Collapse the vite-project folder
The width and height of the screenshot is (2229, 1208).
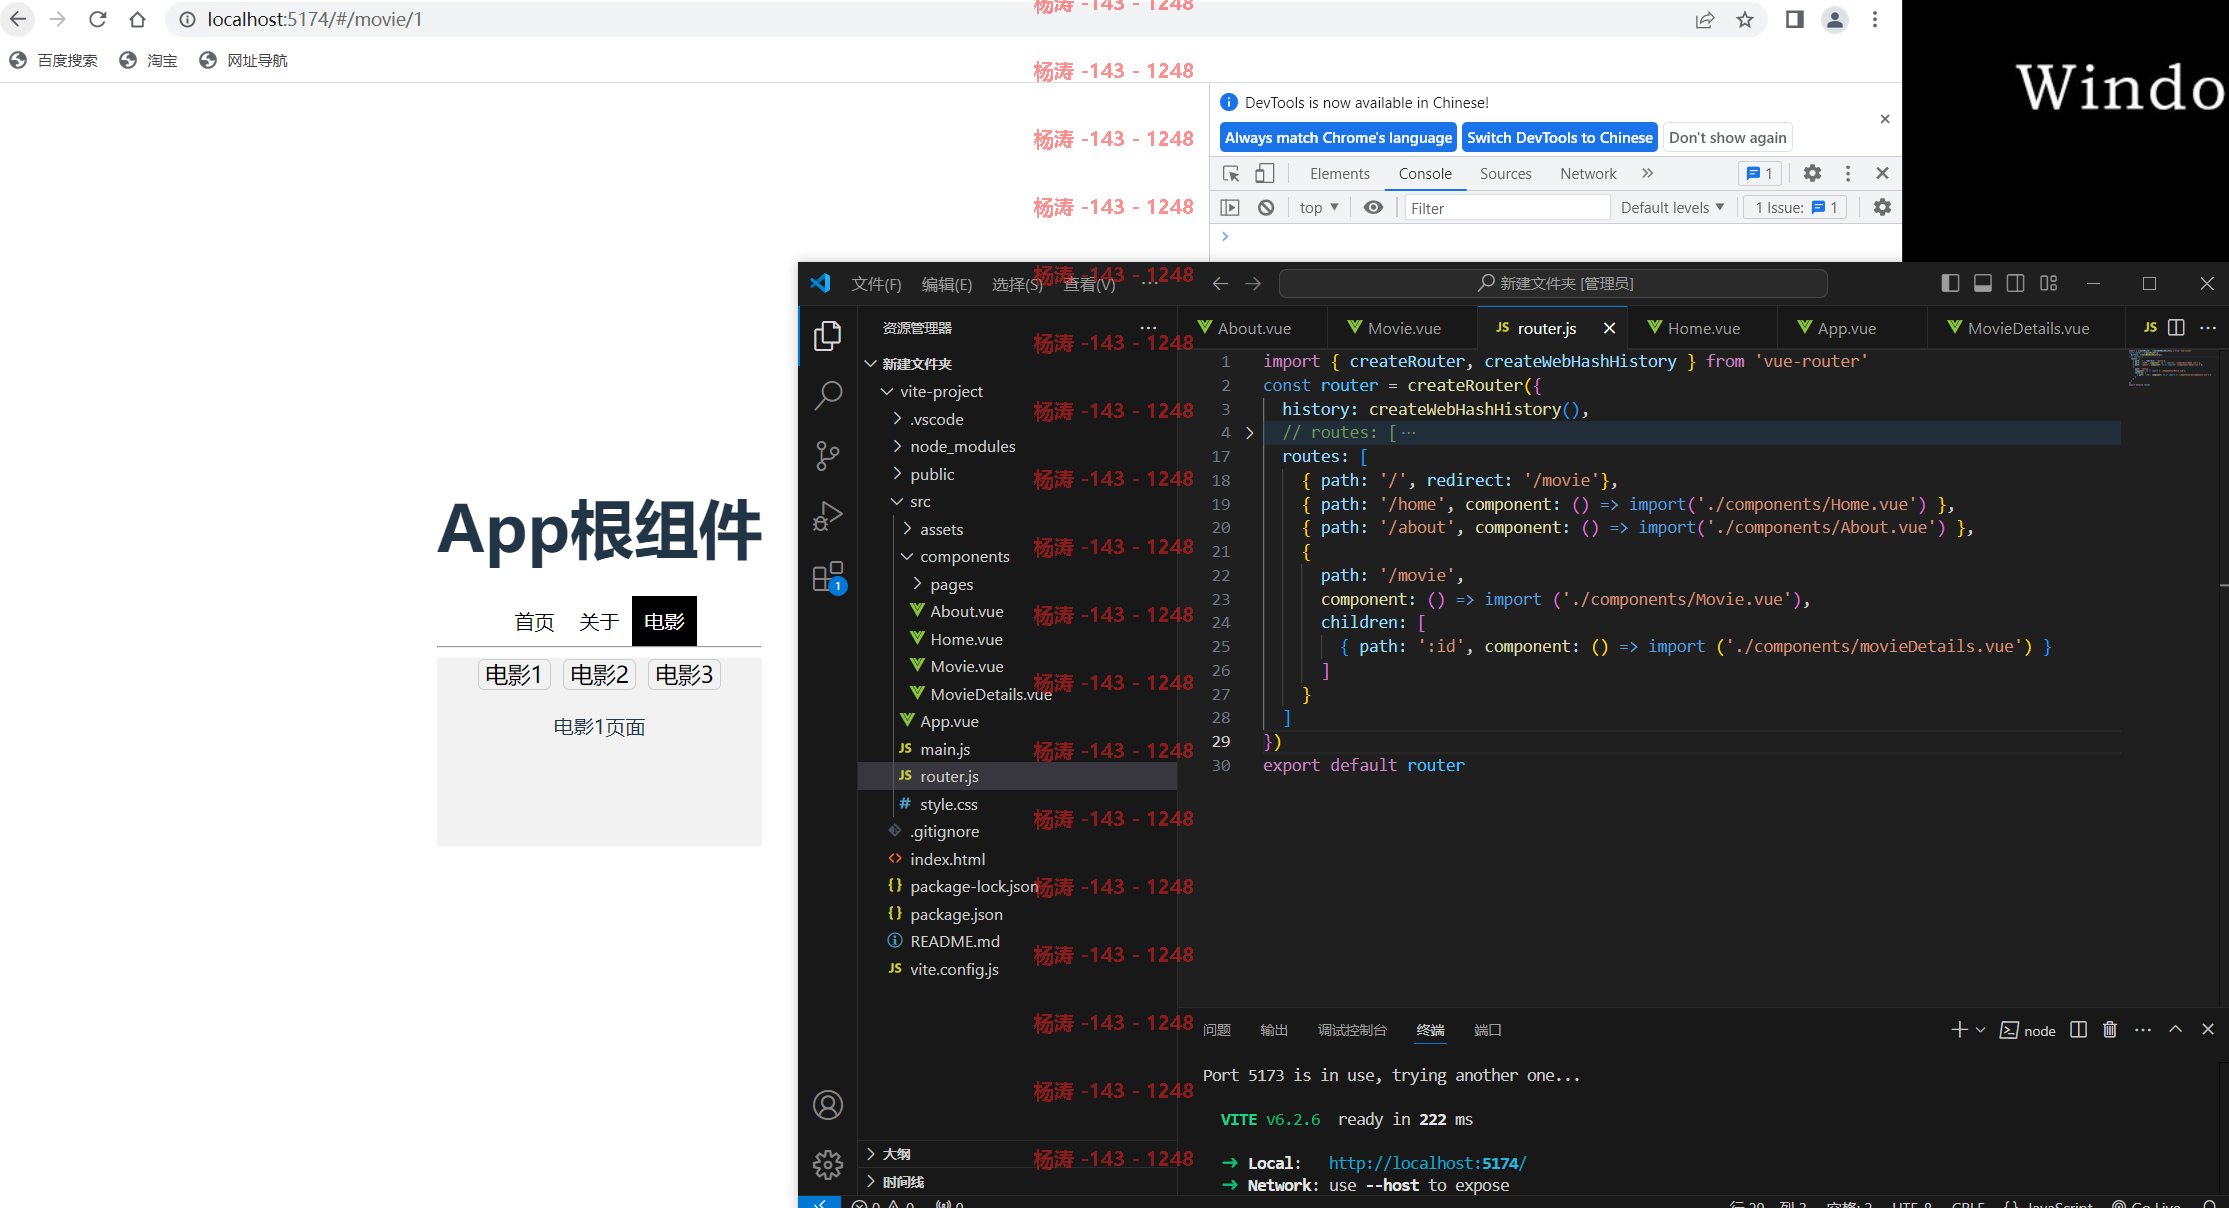click(887, 391)
